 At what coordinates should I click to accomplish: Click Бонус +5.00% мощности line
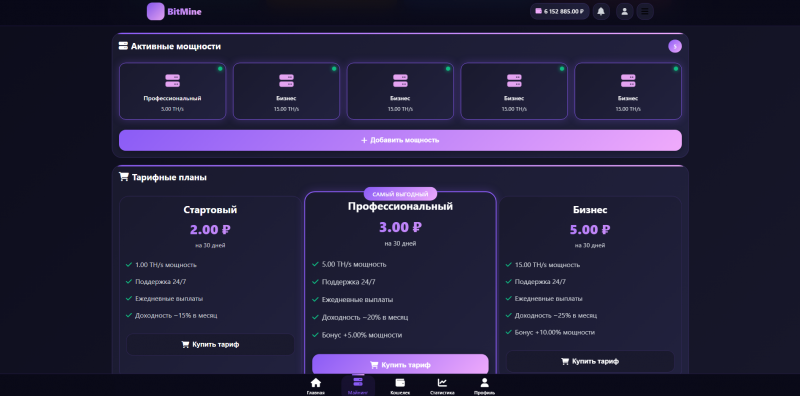(x=362, y=335)
